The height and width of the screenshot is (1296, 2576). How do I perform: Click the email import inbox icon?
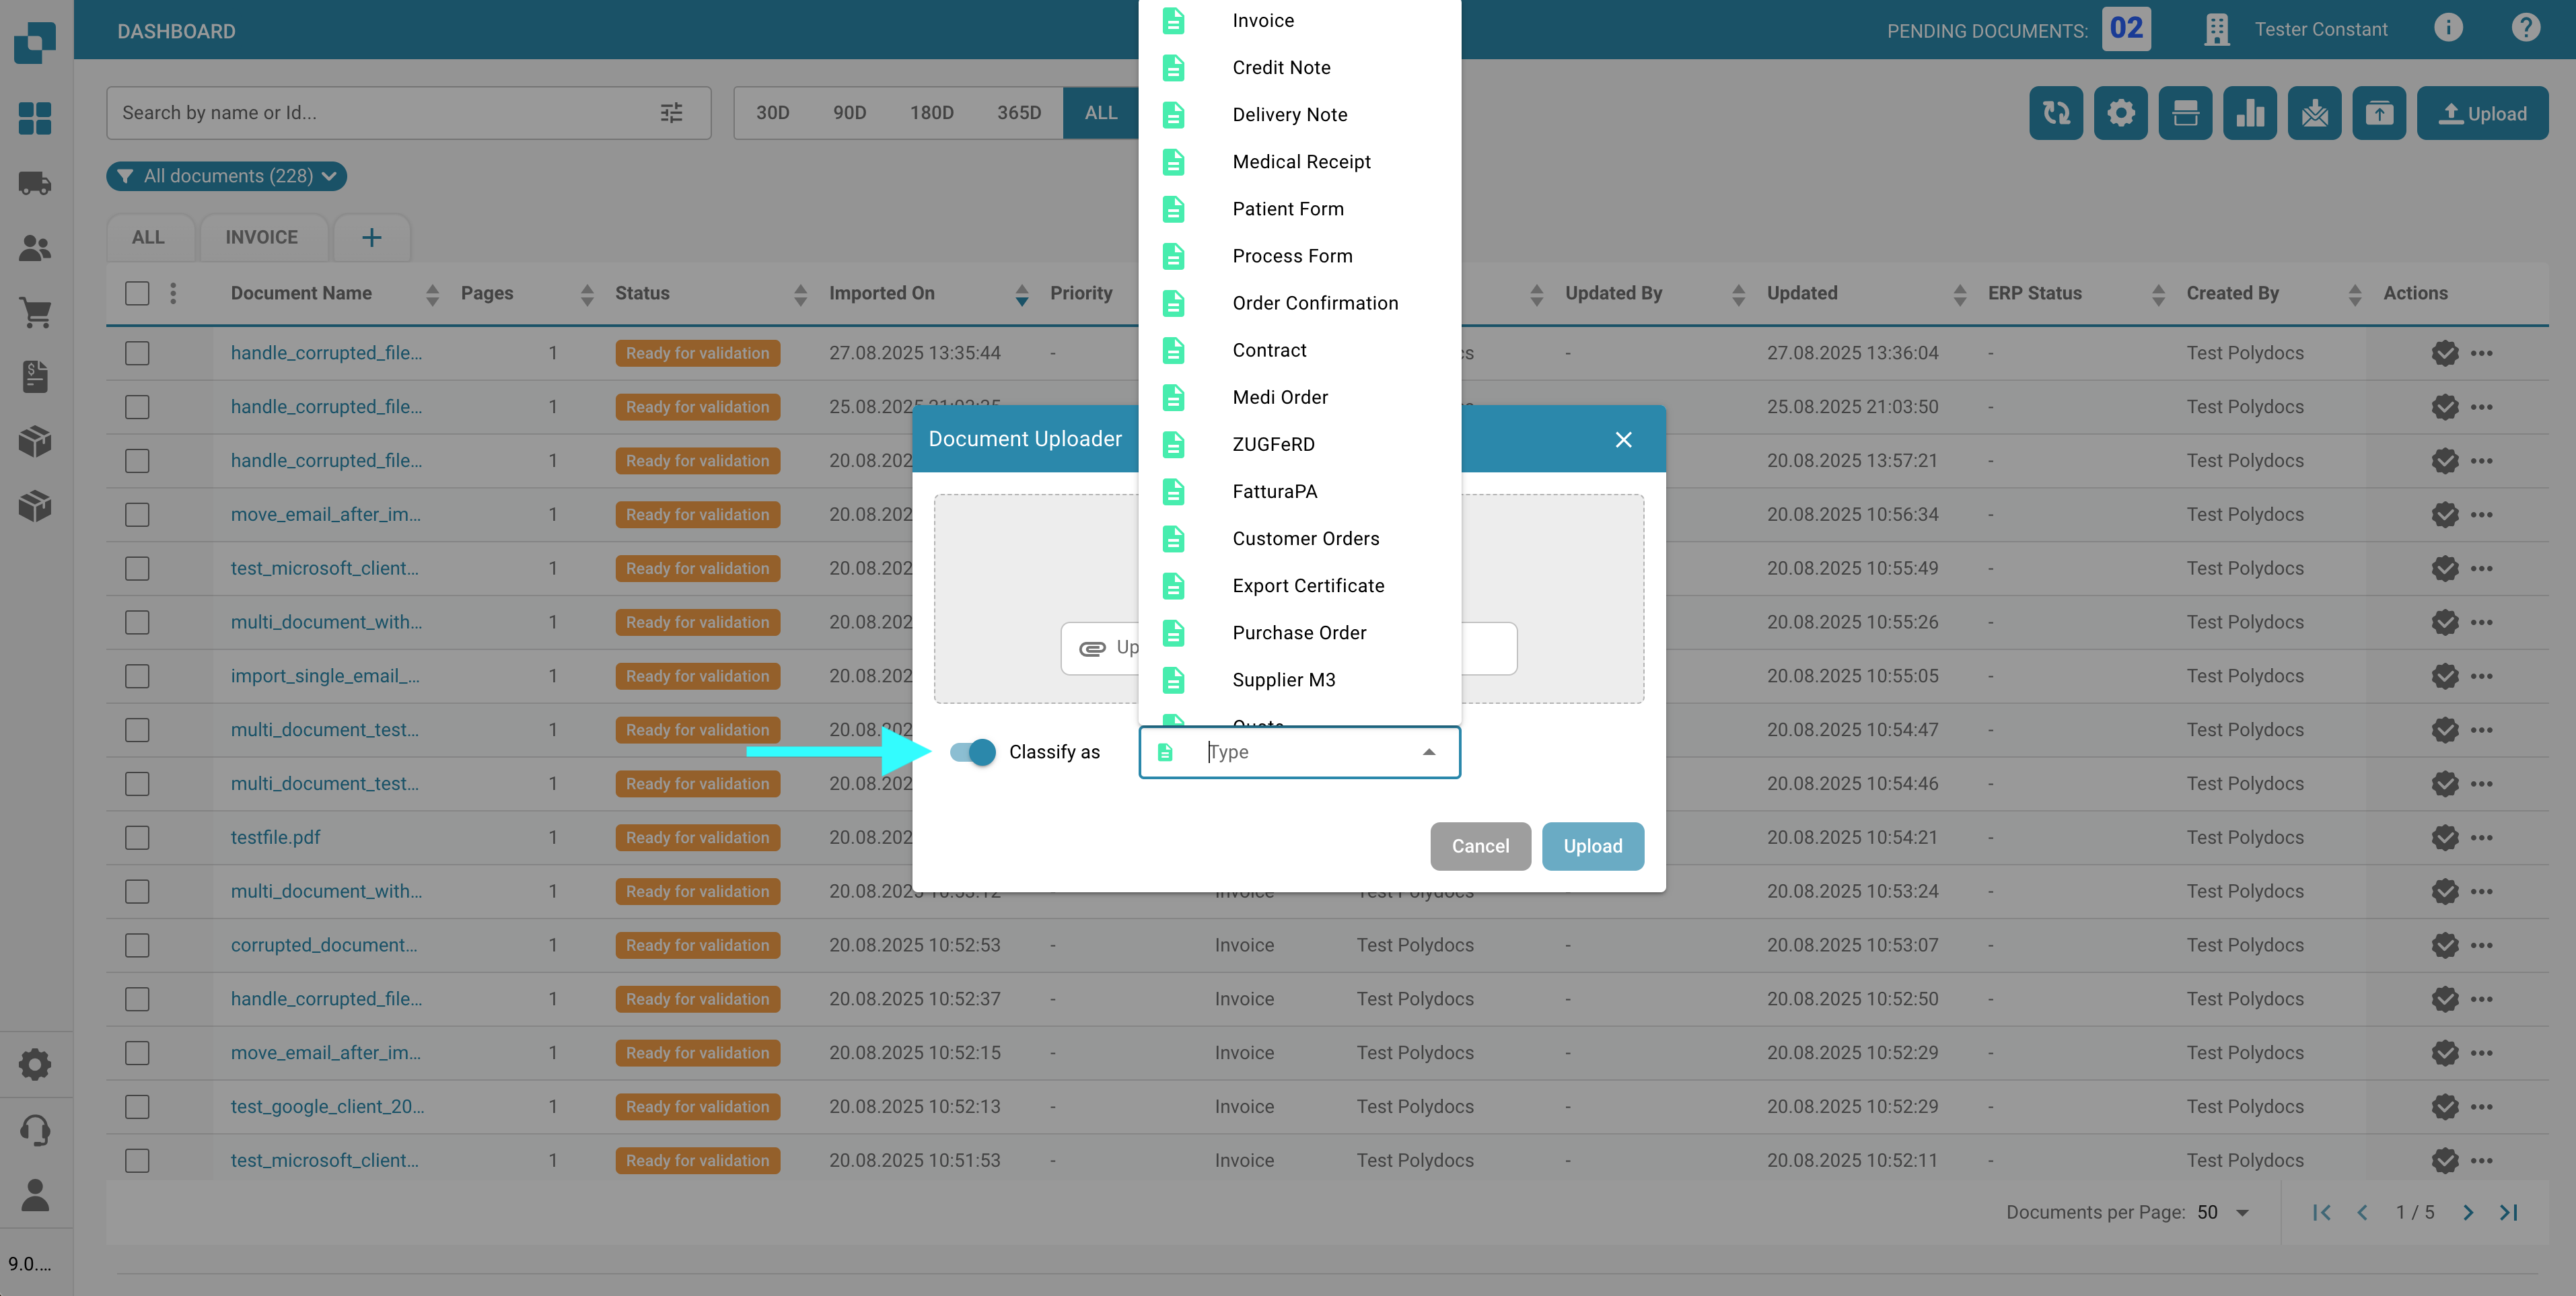tap(2314, 113)
